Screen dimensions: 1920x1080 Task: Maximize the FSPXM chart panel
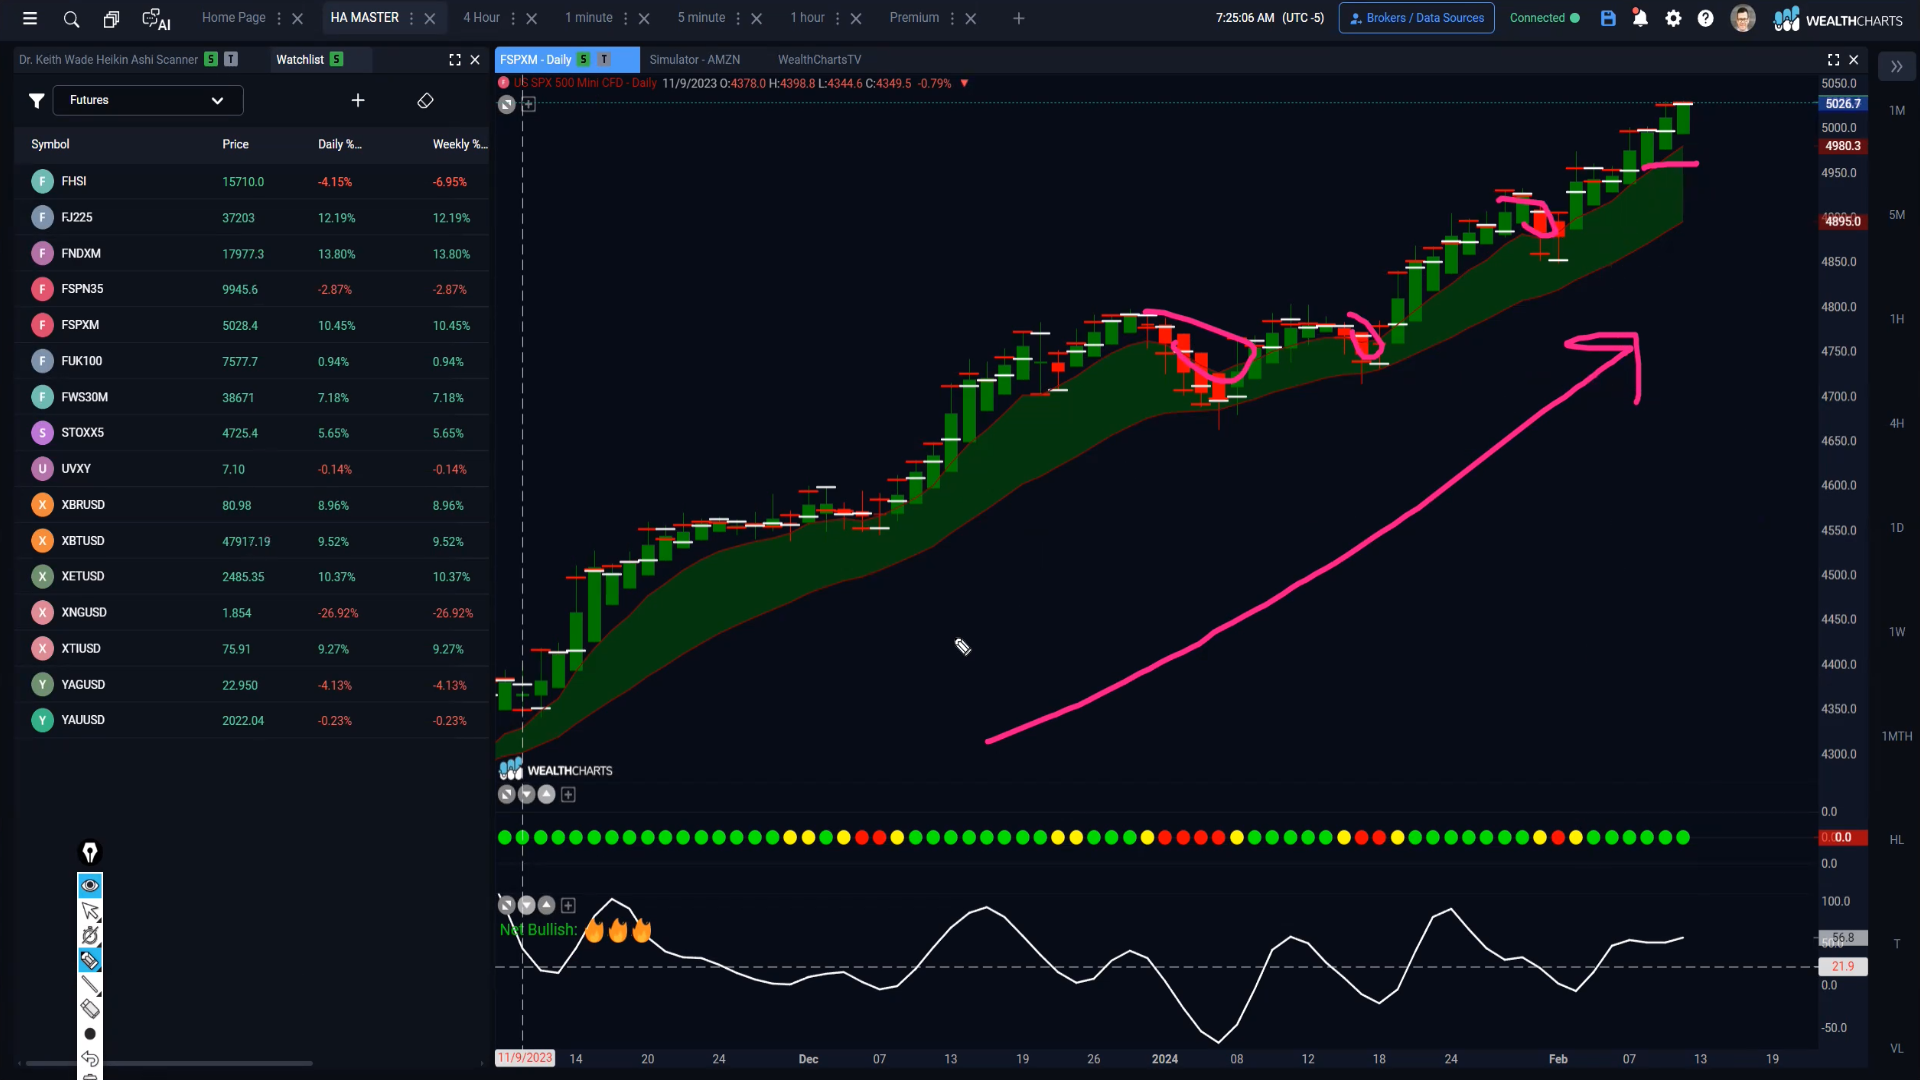[x=1833, y=60]
